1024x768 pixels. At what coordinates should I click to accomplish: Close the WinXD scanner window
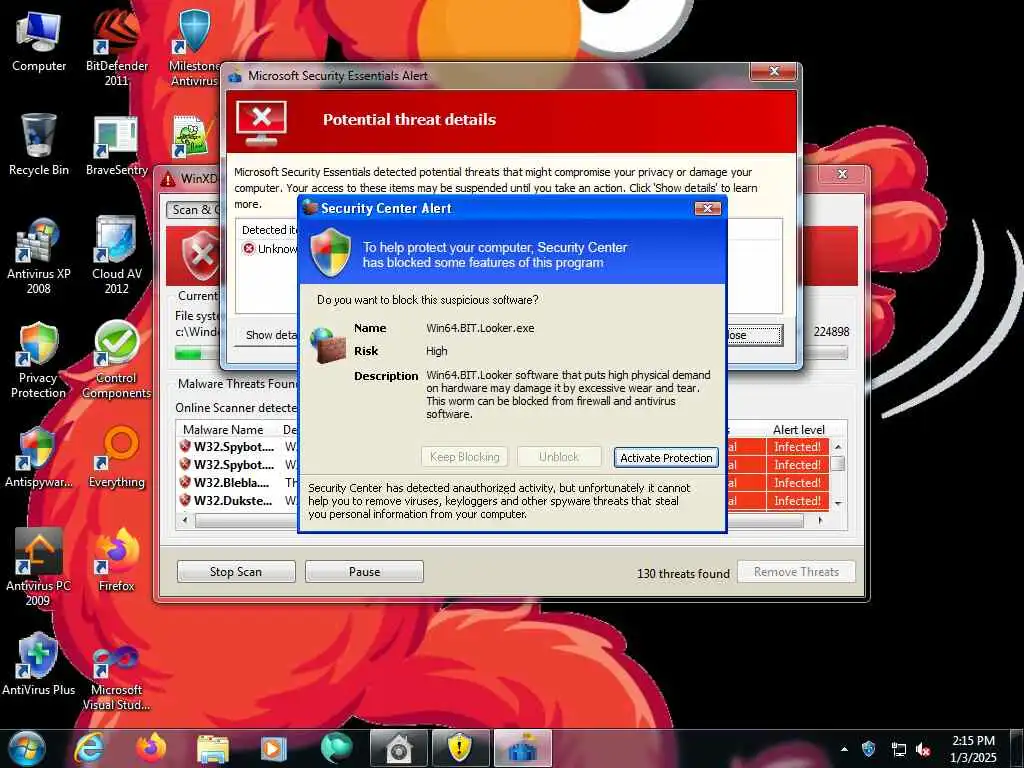coord(842,174)
